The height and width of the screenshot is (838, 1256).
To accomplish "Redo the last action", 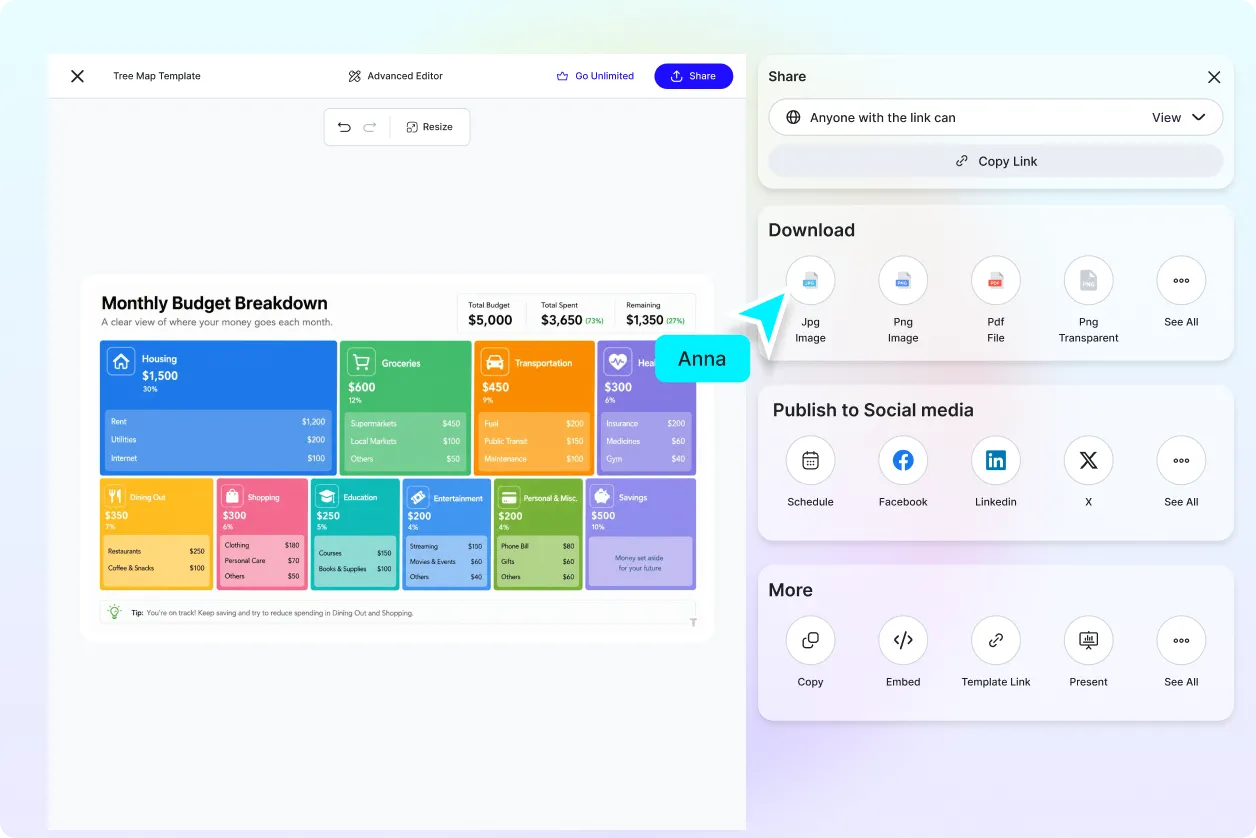I will click(370, 127).
